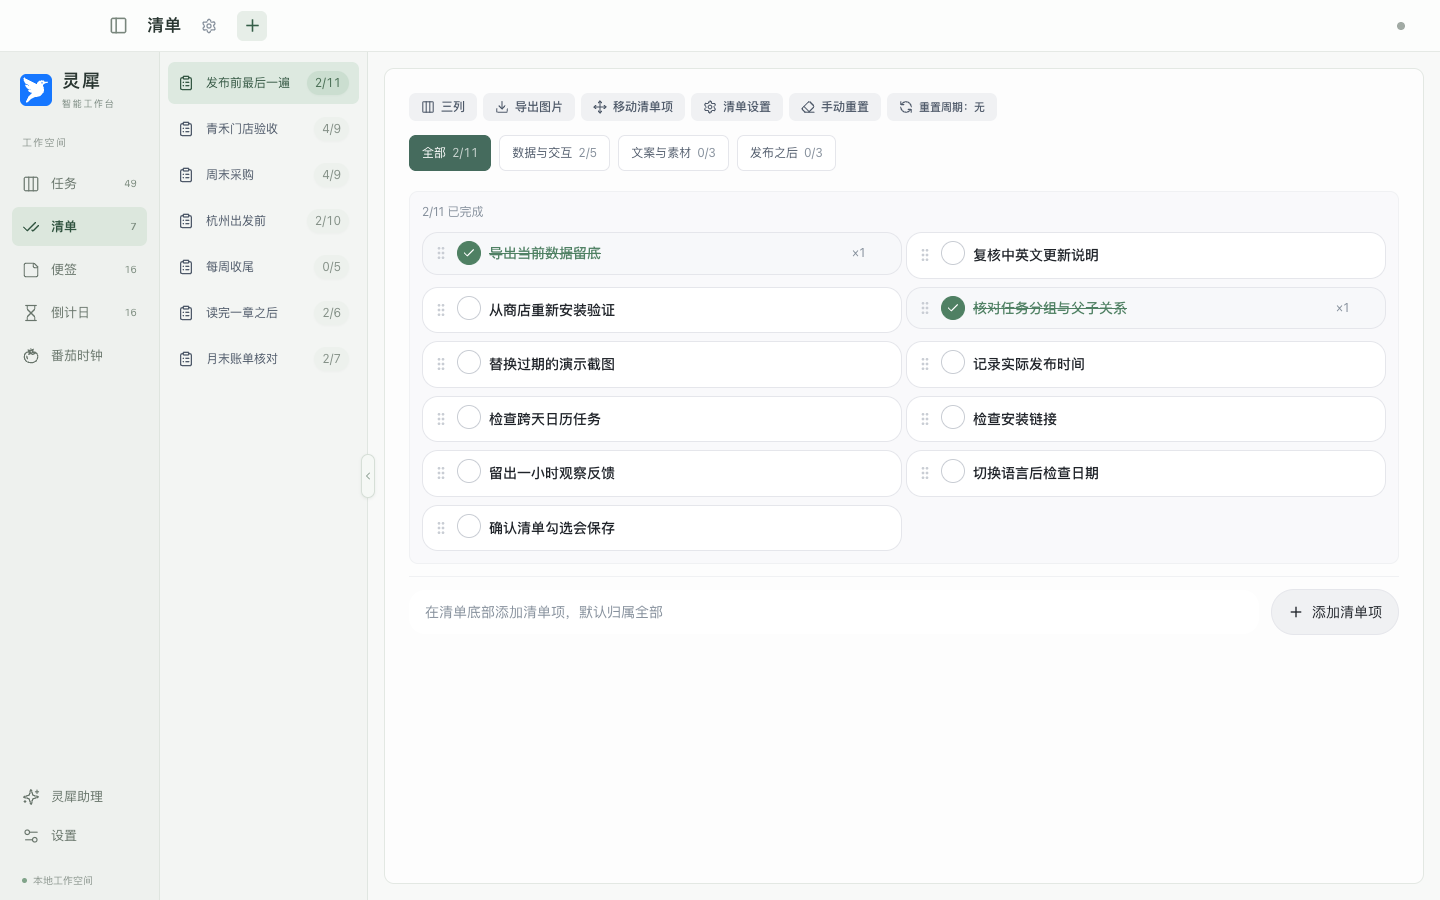1440x900 pixels.
Task: Open 杭州出发前 checklist
Action: point(263,221)
